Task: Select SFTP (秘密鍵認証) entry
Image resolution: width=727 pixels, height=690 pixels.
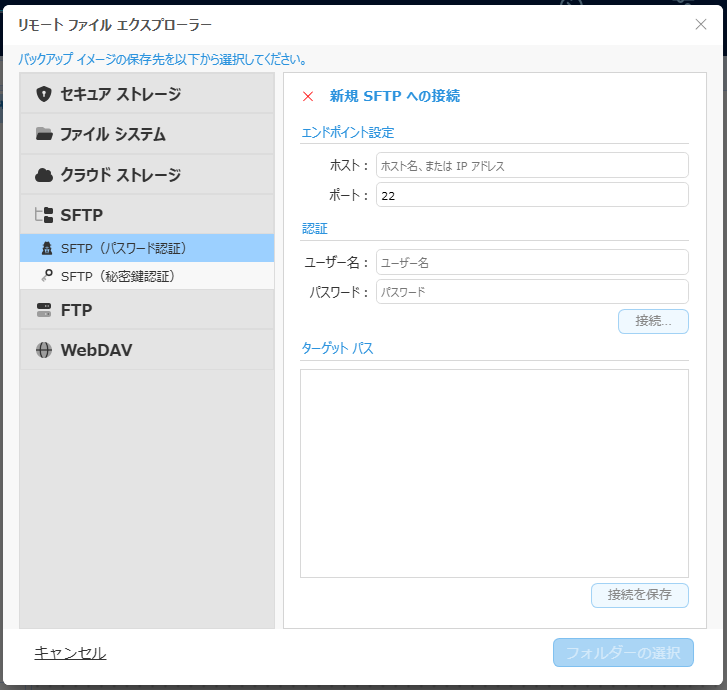Action: (147, 276)
